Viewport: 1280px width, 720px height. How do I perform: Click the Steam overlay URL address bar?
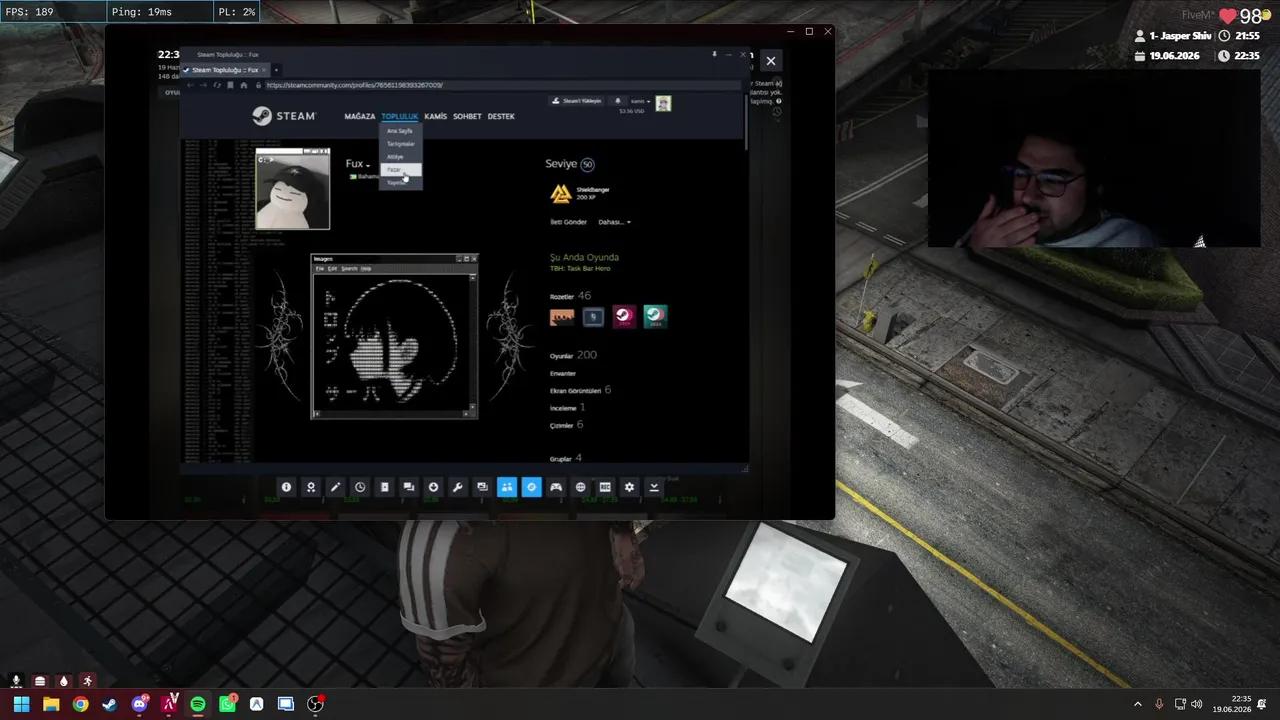490,85
